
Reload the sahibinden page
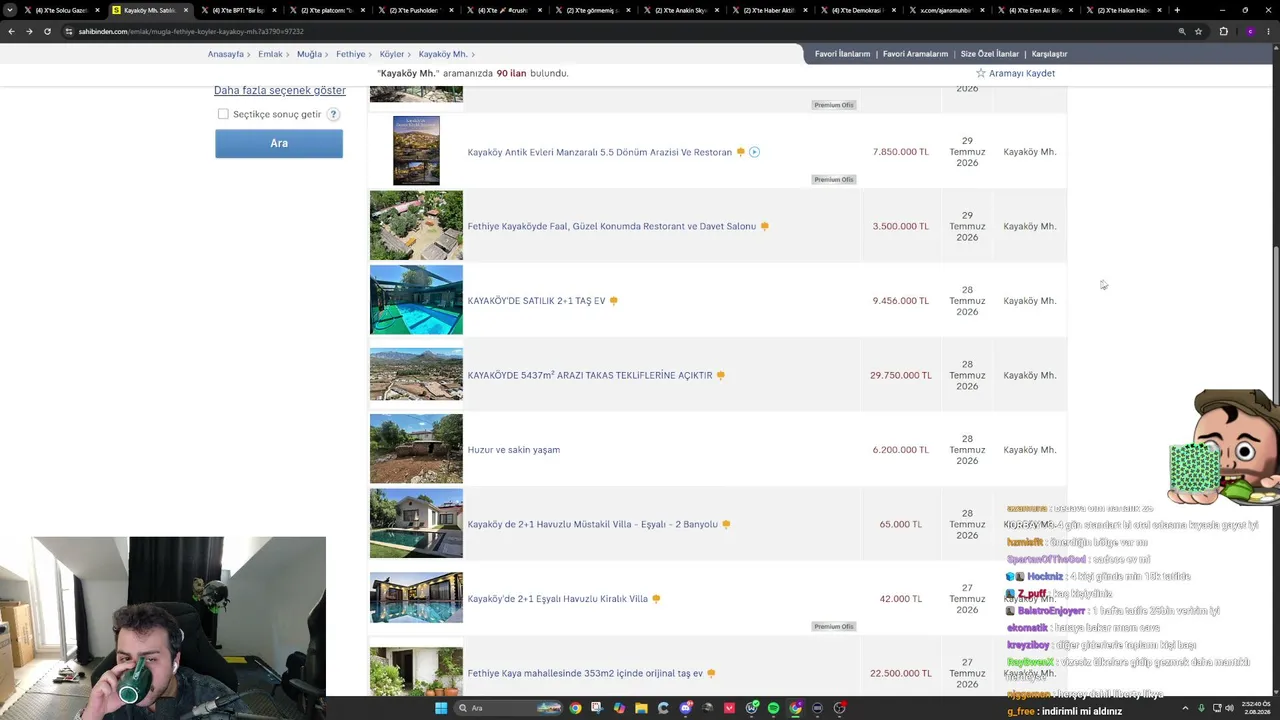click(x=47, y=31)
